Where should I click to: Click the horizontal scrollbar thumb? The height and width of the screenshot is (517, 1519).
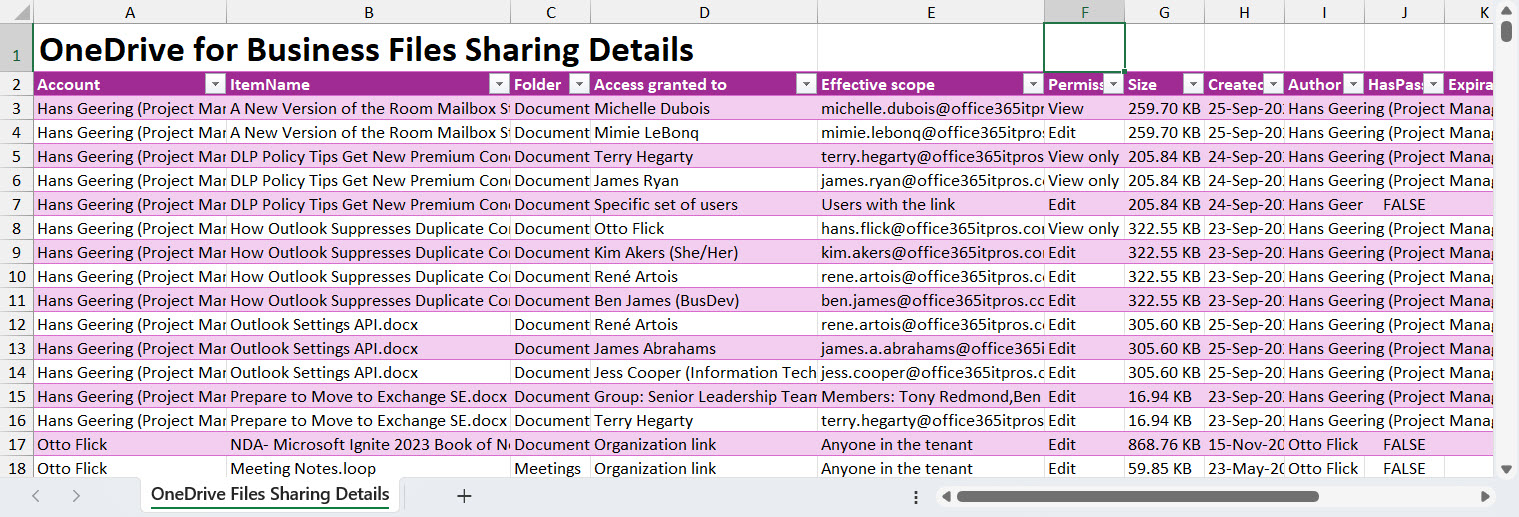pos(1137,496)
